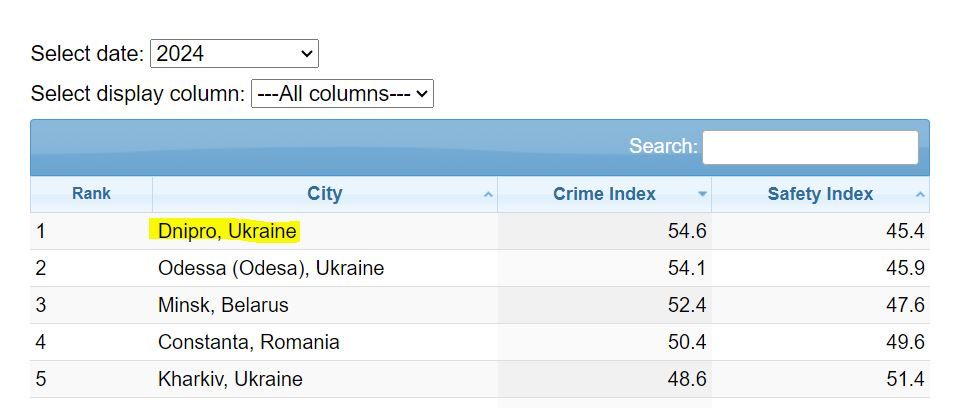Viewport: 978px width, 408px height.
Task: Click the sort arrow in City header
Action: [488, 195]
